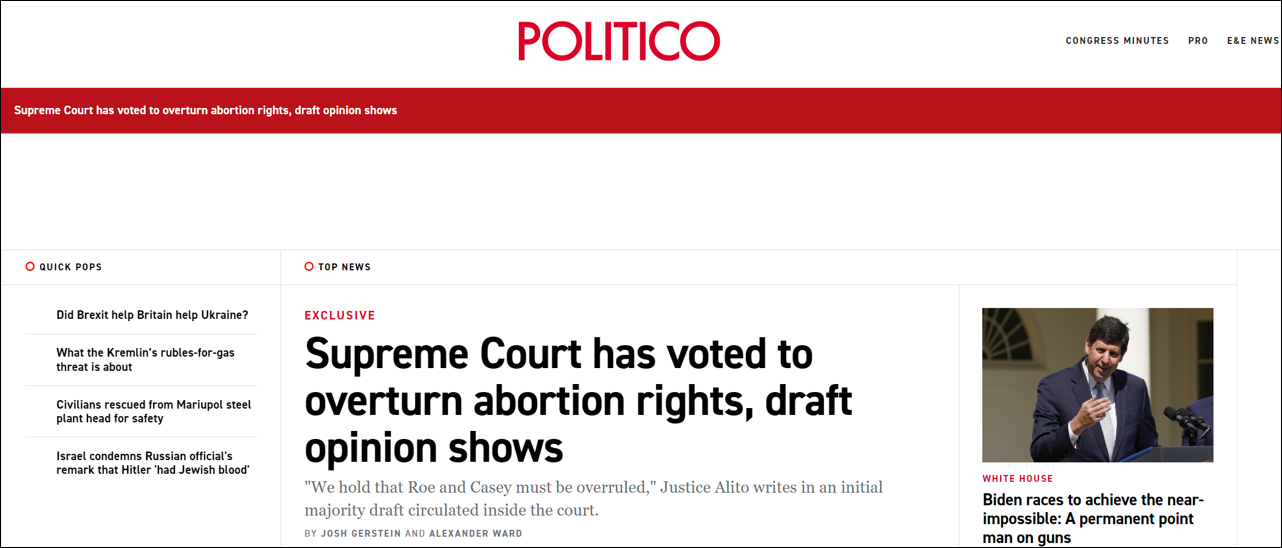View author Alexander Ward's page
Image resolution: width=1282 pixels, height=548 pixels.
[x=475, y=534]
